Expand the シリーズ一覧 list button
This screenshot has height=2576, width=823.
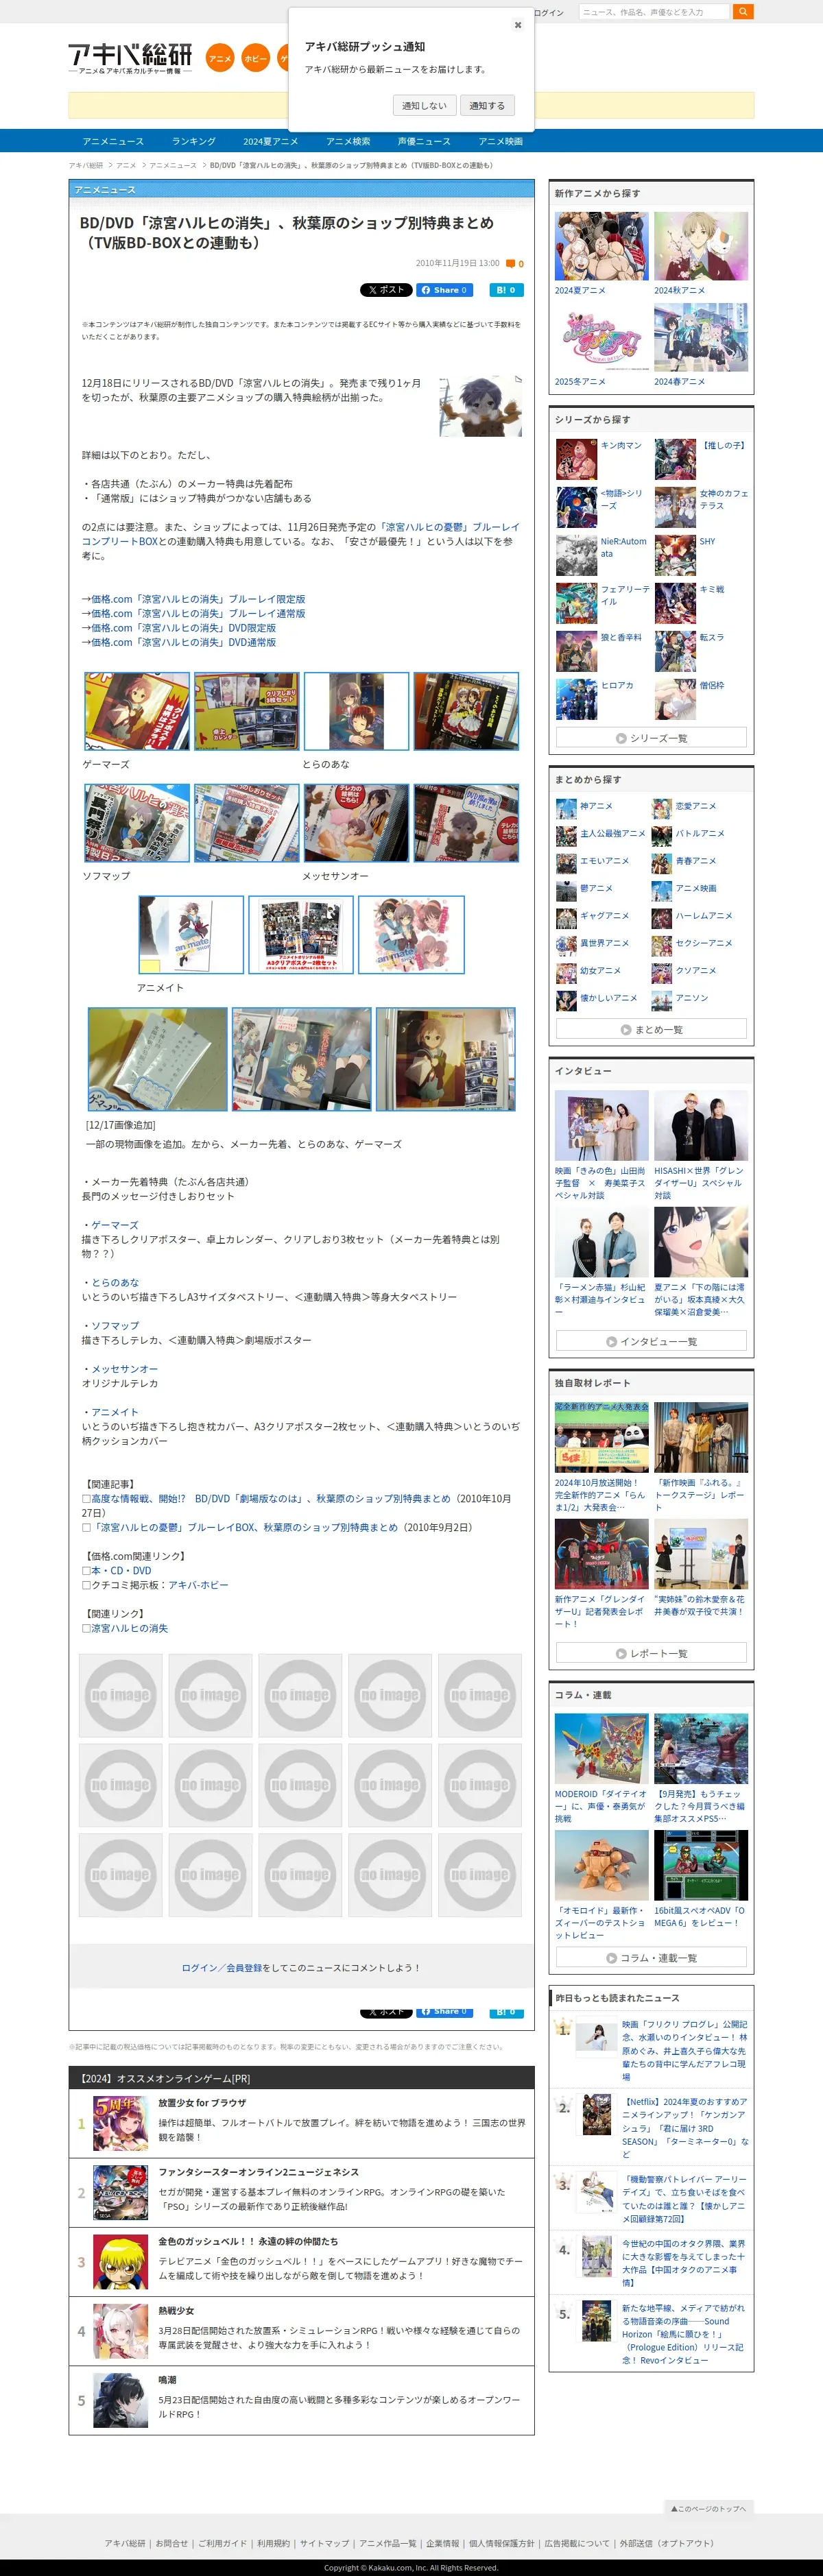pyautogui.click(x=651, y=738)
